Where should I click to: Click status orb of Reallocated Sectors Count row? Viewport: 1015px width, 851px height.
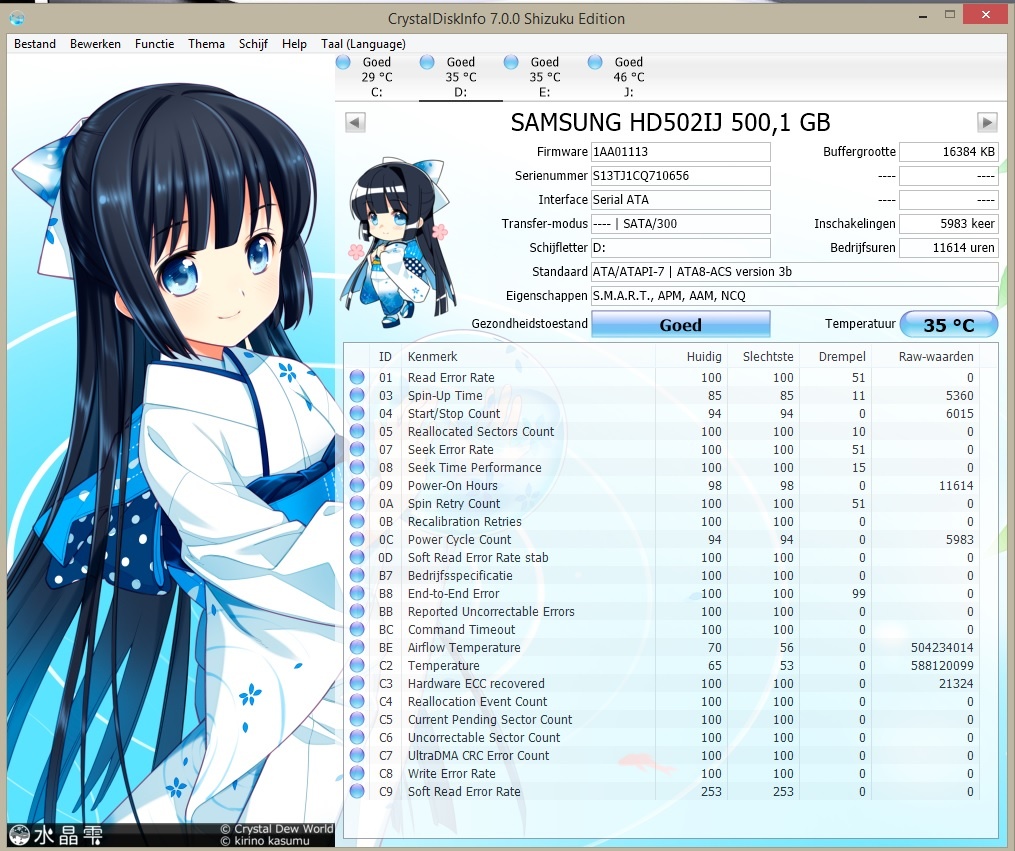357,432
